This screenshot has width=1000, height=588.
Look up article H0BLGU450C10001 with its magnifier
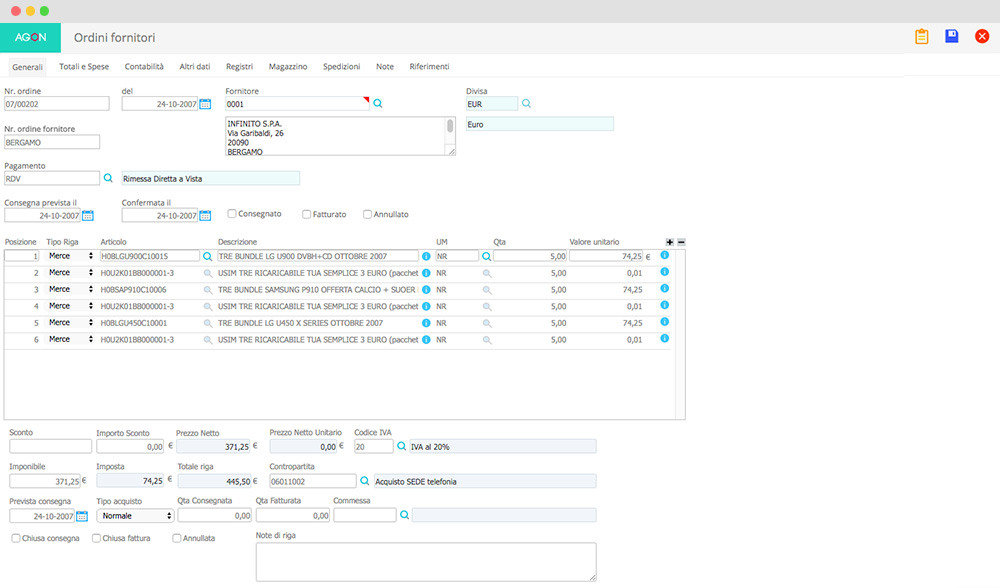(x=207, y=323)
